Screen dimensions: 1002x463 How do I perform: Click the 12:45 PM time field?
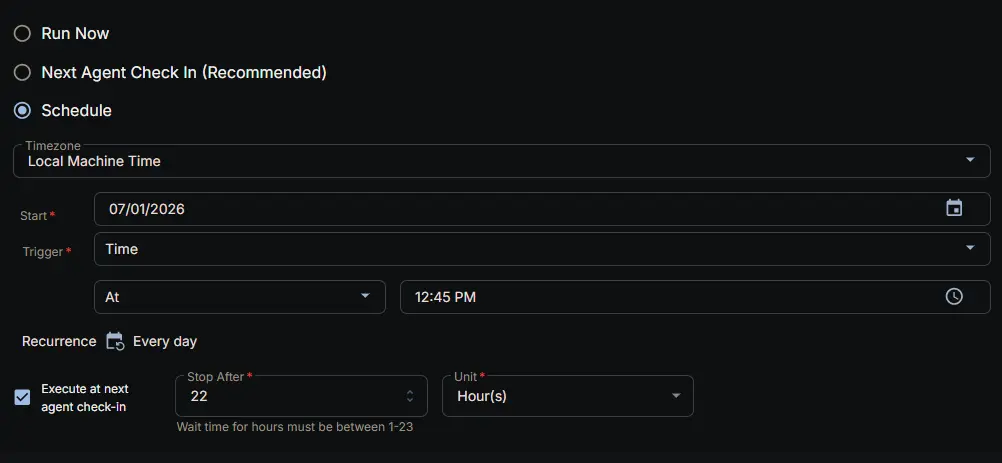[695, 297]
